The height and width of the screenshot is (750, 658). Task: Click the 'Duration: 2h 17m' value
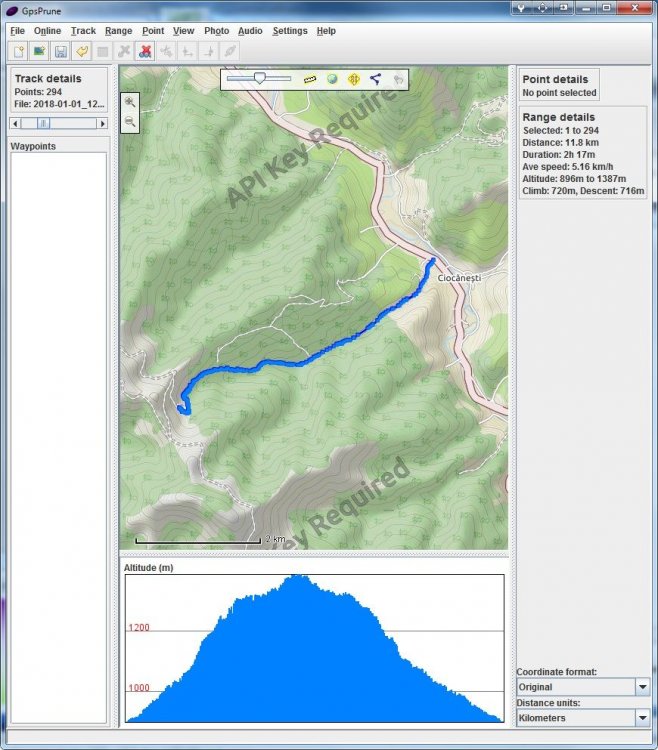pos(559,154)
